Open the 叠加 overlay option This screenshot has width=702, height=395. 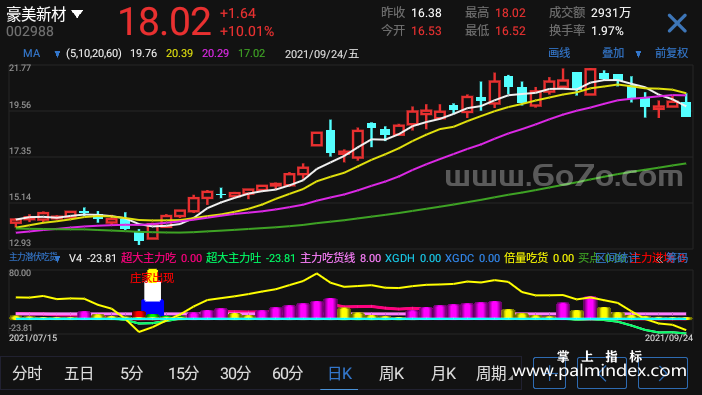tap(613, 53)
